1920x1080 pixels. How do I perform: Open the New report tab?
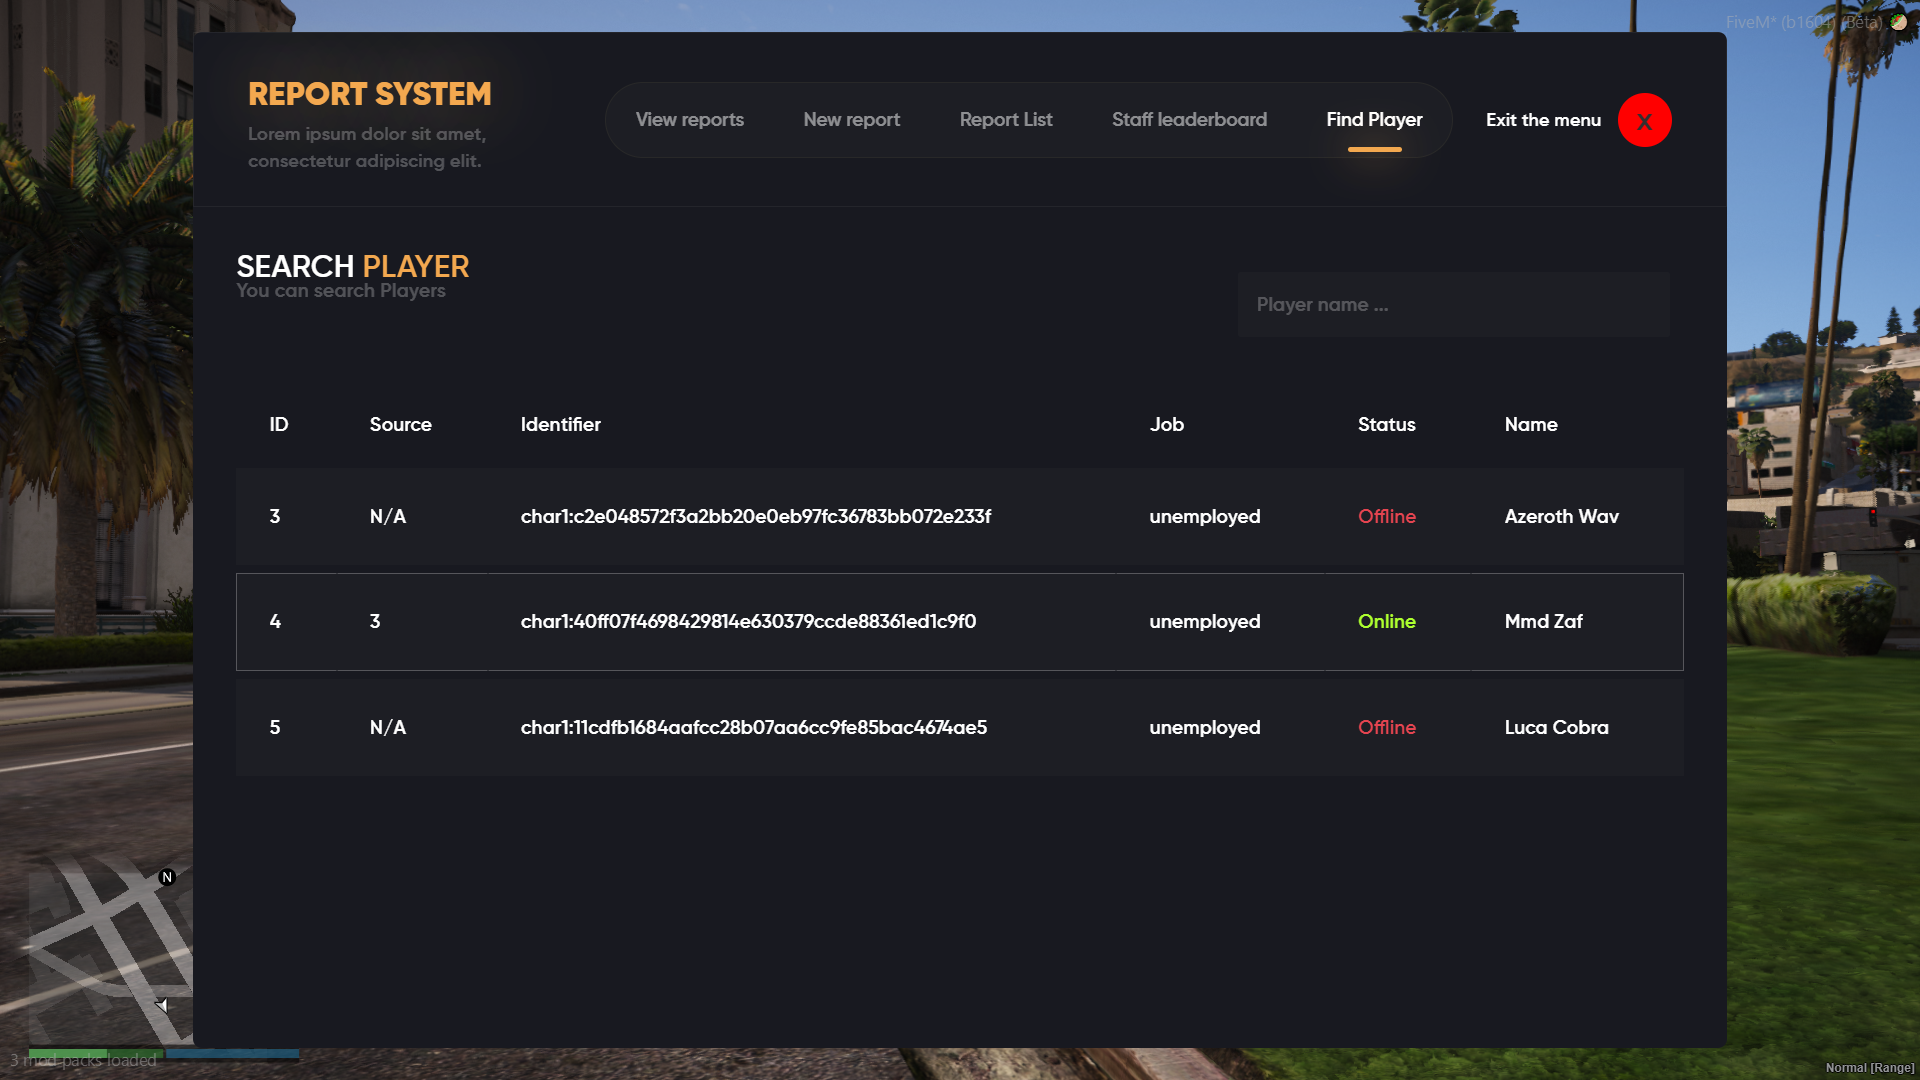[x=851, y=119]
